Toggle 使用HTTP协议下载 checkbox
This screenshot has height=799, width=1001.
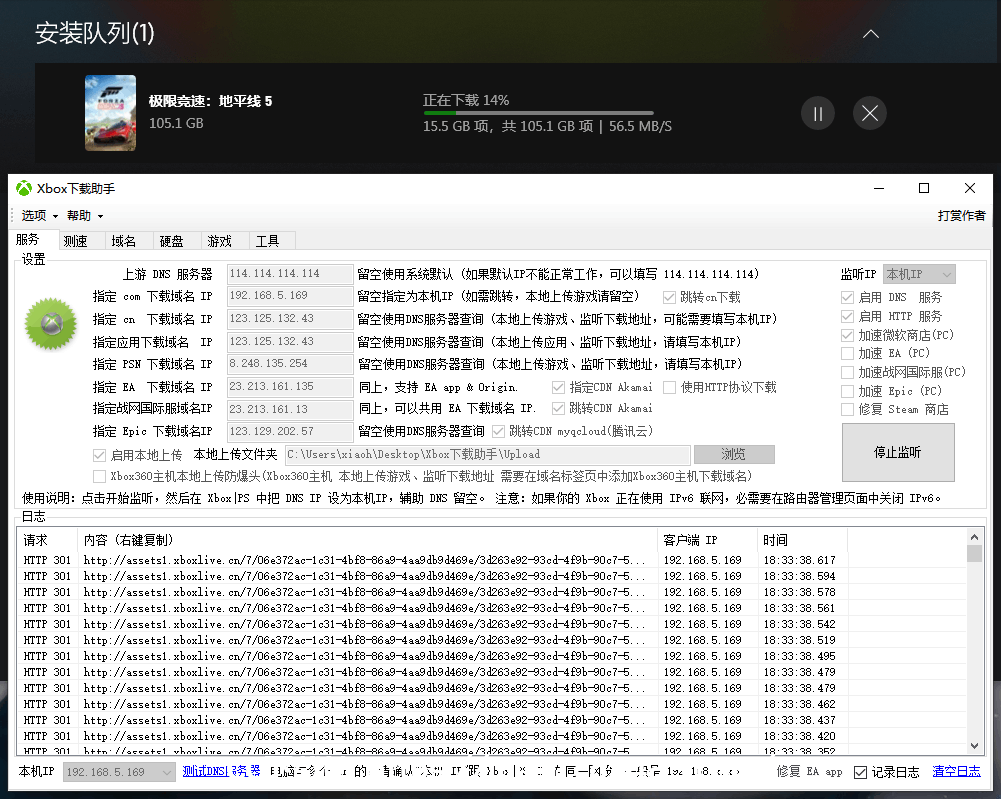click(x=670, y=387)
